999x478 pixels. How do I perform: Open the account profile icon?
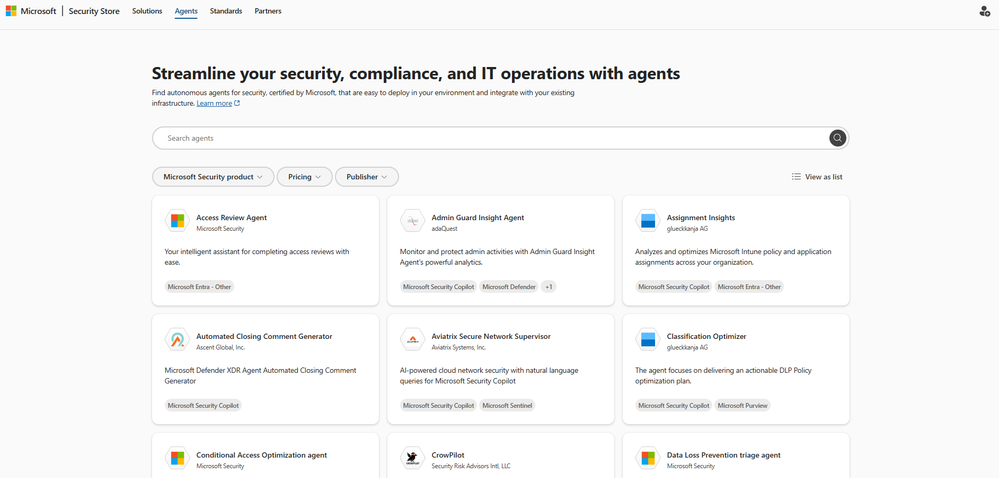pyautogui.click(x=984, y=11)
